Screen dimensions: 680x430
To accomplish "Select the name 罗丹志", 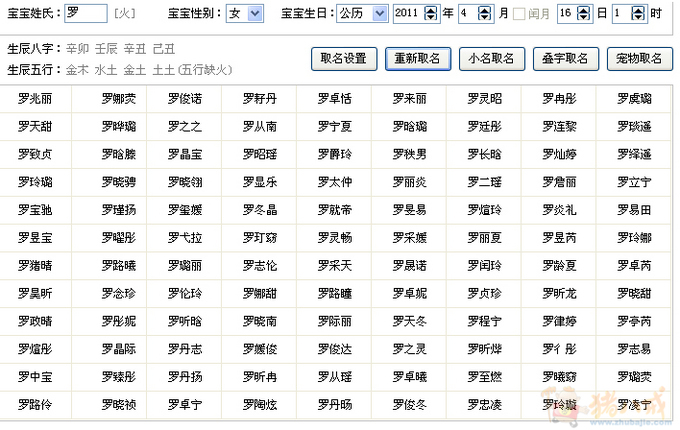I will (x=185, y=349).
